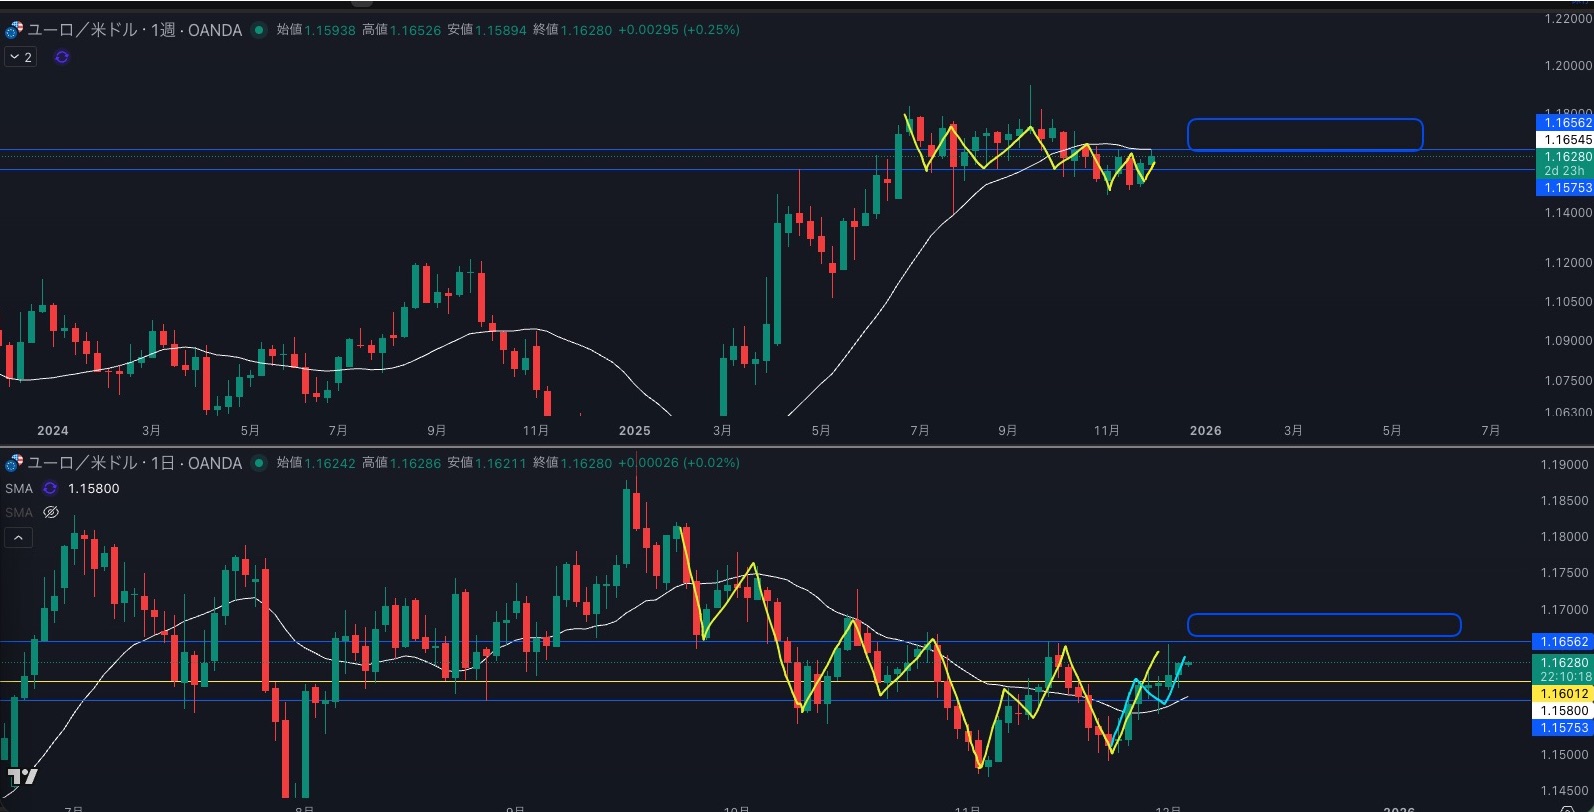The width and height of the screenshot is (1594, 812).
Task: Open symbol search from weekly ユーロ/米ドル title
Action: 135,30
